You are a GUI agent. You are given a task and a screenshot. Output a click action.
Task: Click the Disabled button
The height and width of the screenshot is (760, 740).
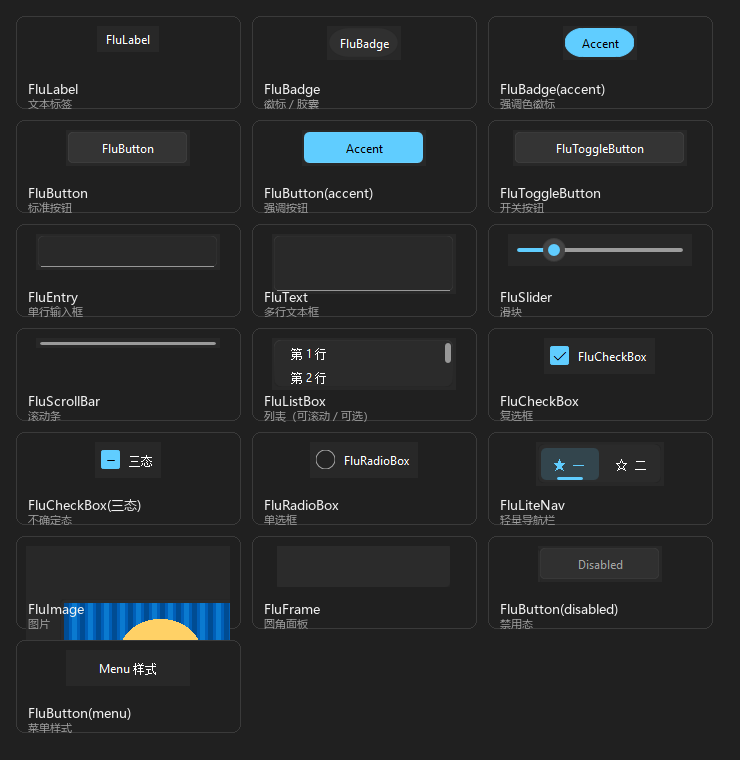pos(599,564)
